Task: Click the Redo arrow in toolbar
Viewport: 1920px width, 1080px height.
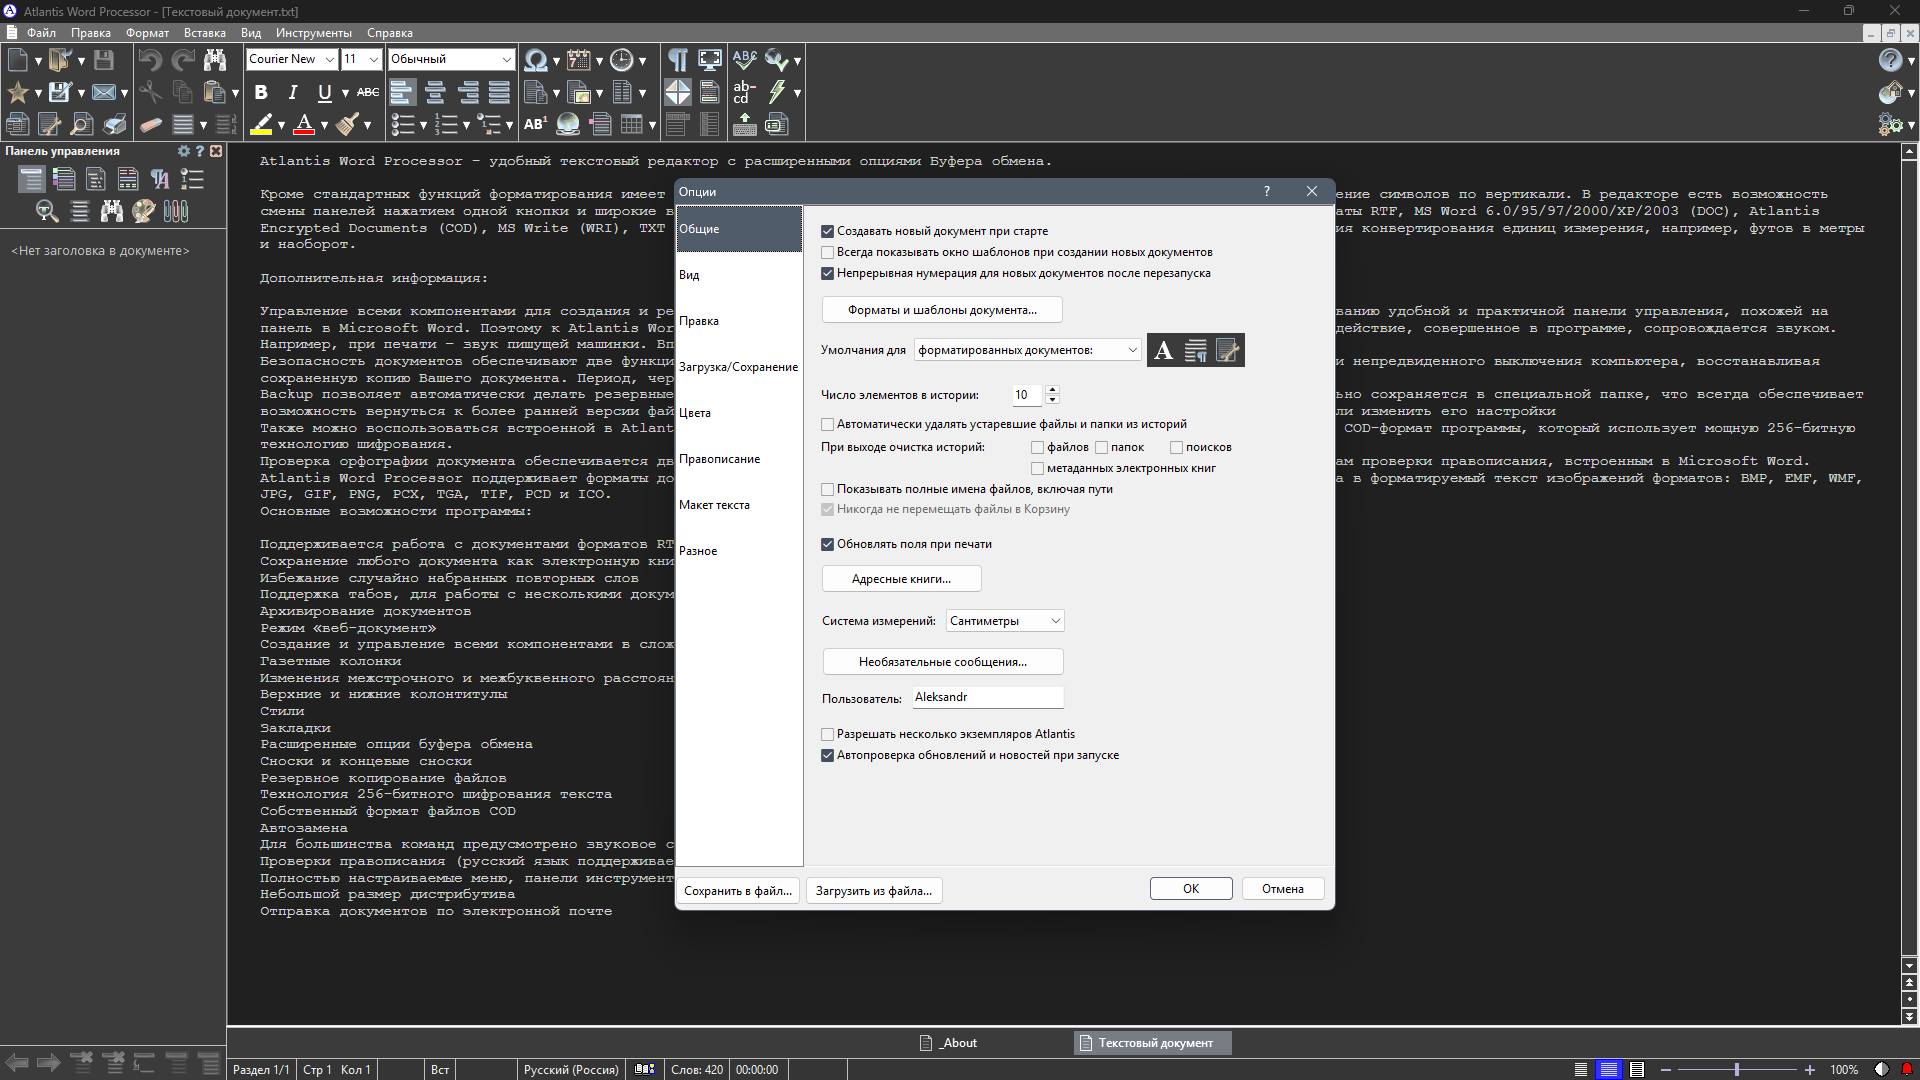Action: pos(183,60)
